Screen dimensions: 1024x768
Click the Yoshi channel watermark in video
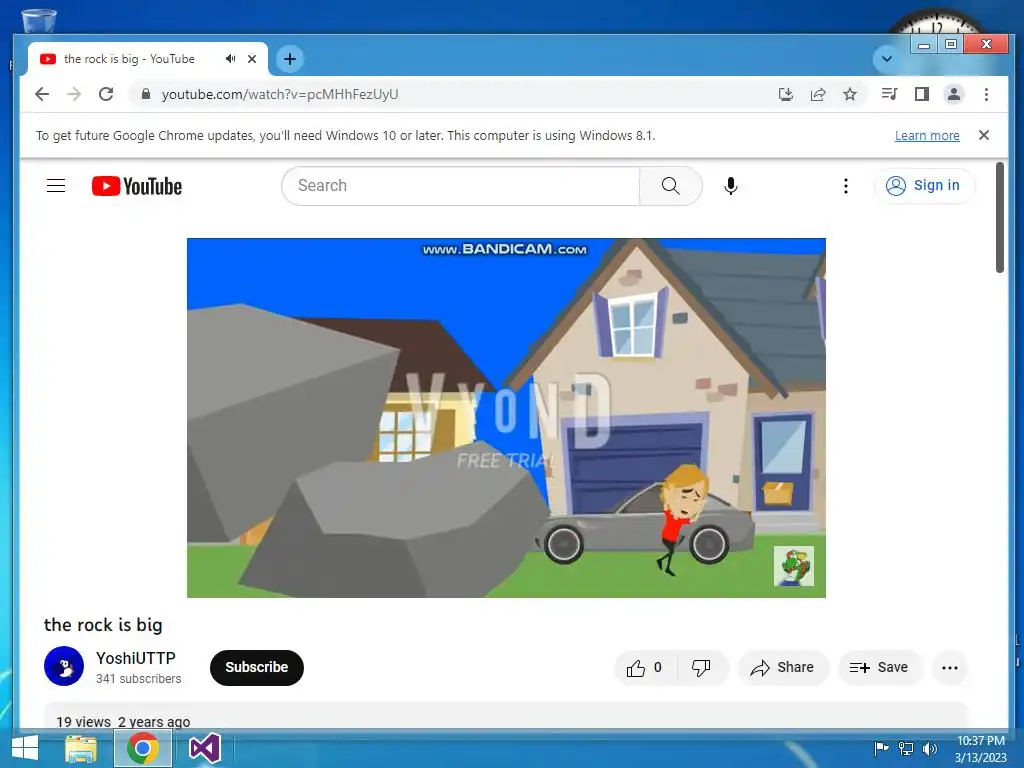coord(793,566)
